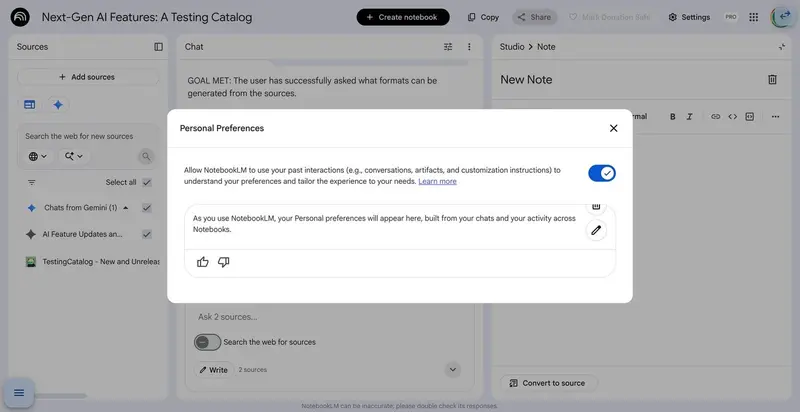
Task: Click the sources list view icon
Action: (30, 105)
